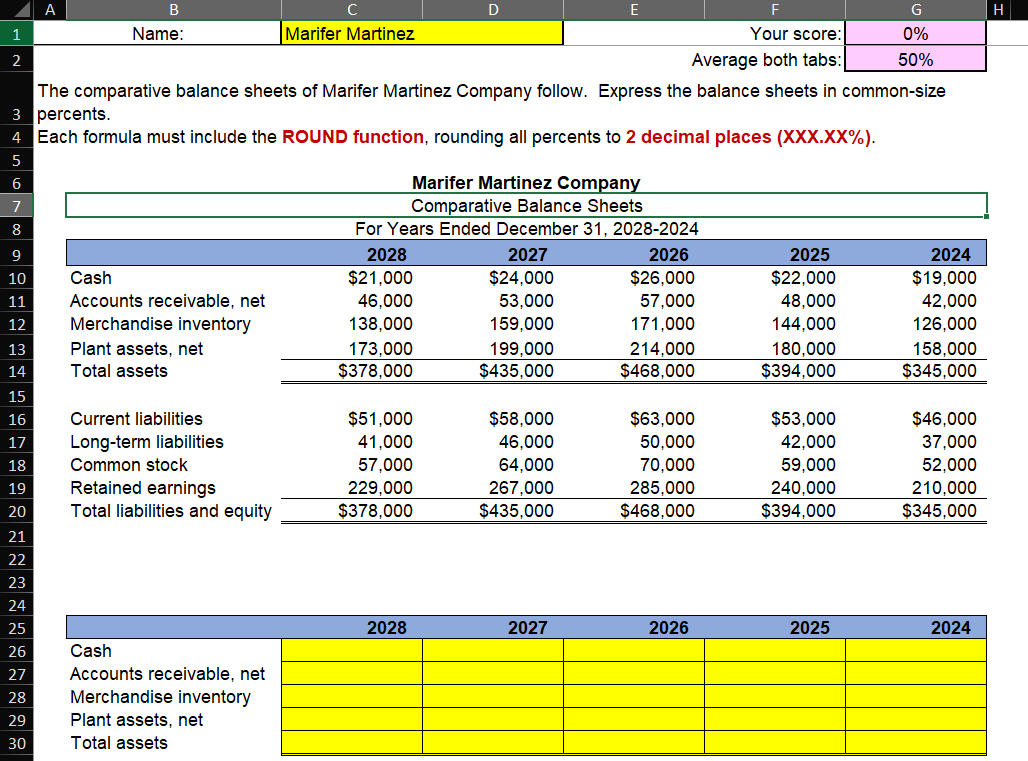Click the 2026 header cell in lower table
The height and width of the screenshot is (761, 1028).
coord(634,628)
